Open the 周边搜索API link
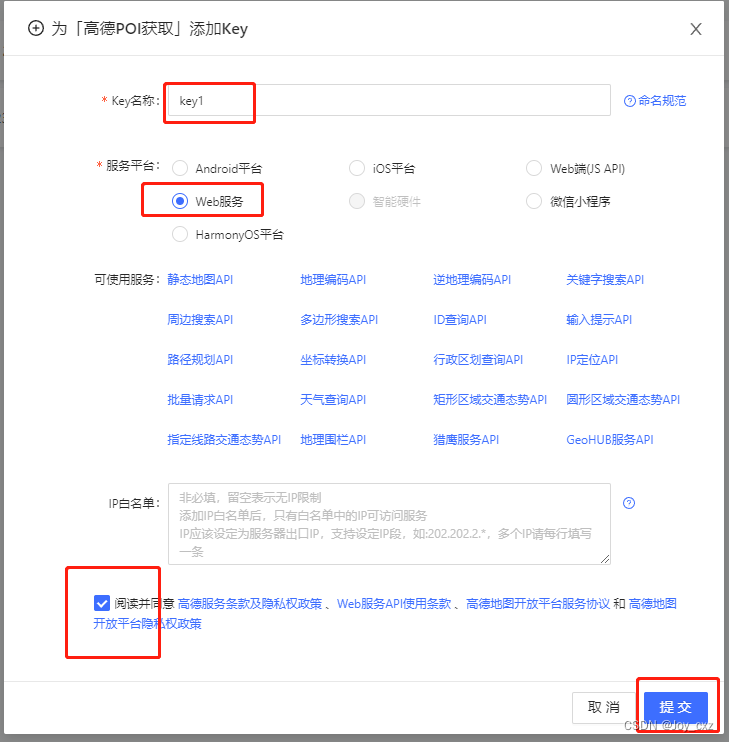729x742 pixels. point(200,320)
